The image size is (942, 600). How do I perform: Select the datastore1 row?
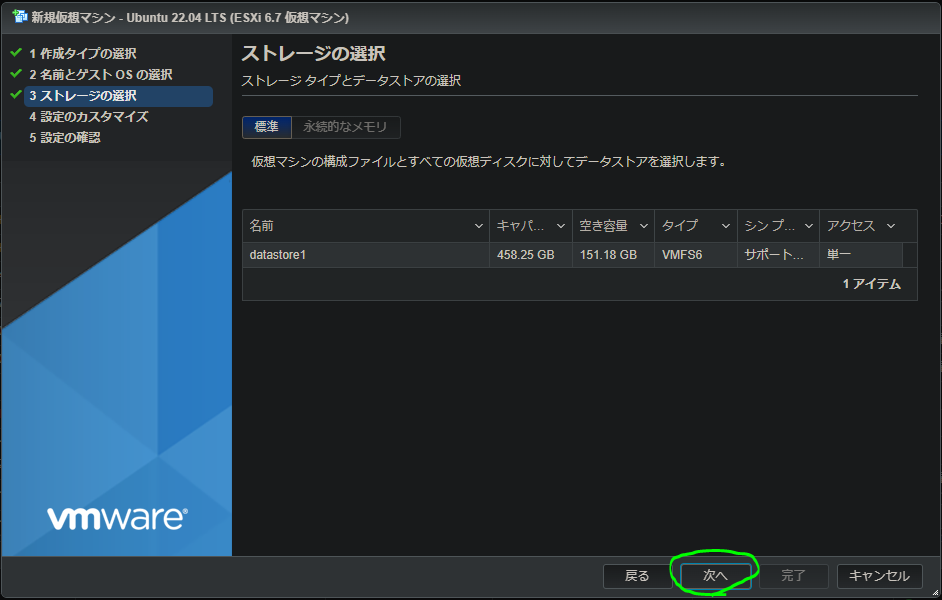[579, 255]
